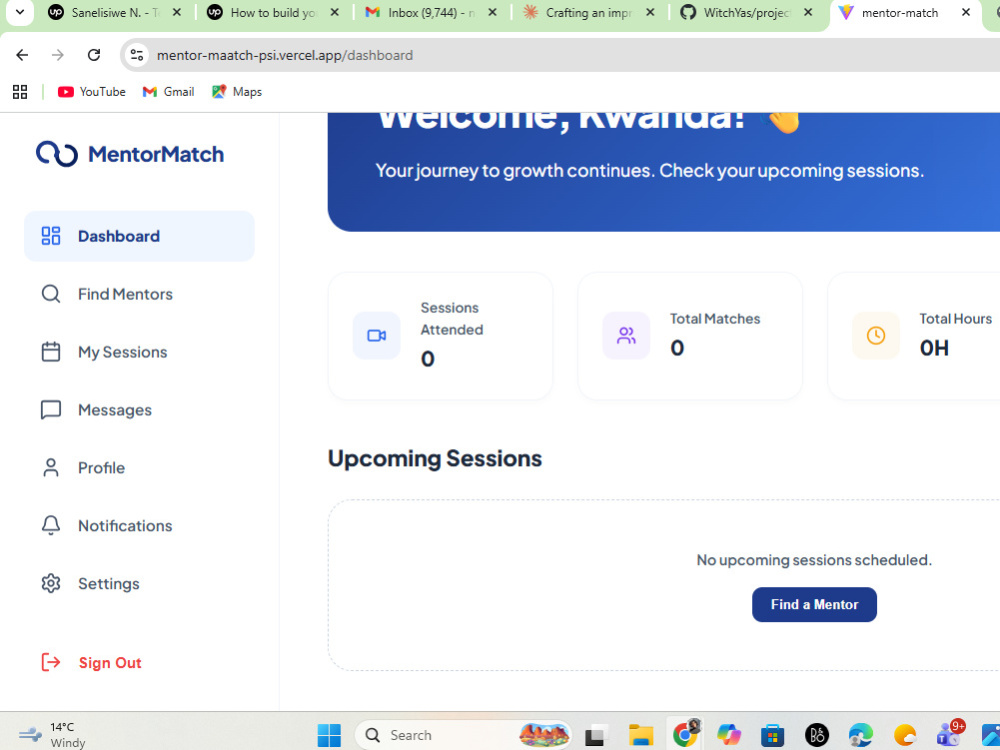Open Notifications in the sidebar
The height and width of the screenshot is (750, 1000).
(139, 526)
